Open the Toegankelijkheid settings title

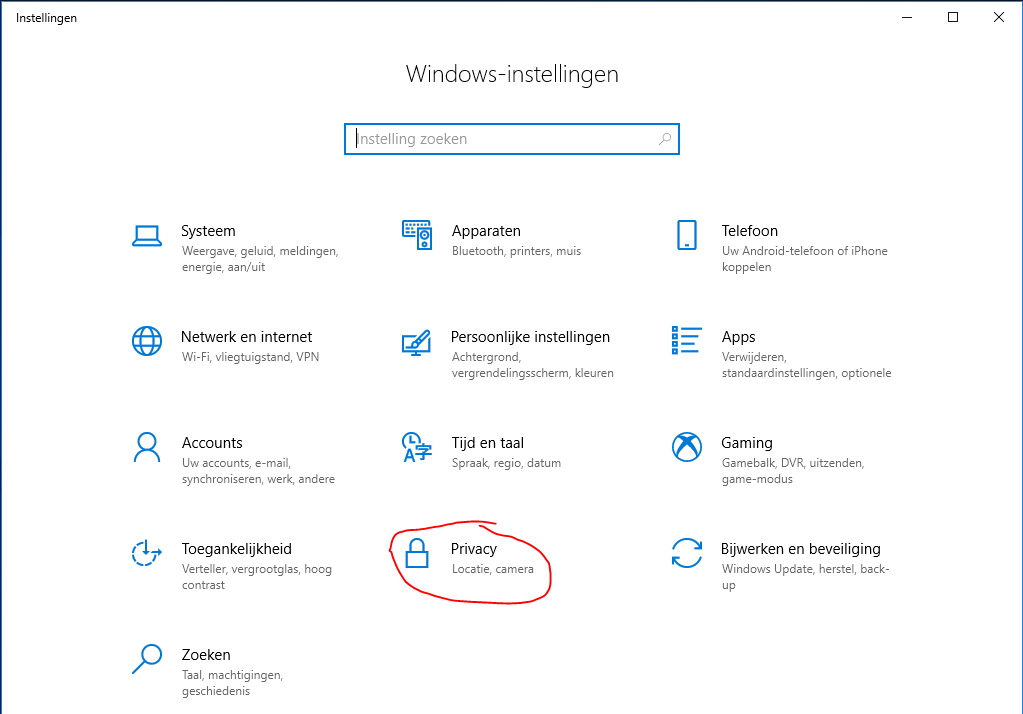236,549
